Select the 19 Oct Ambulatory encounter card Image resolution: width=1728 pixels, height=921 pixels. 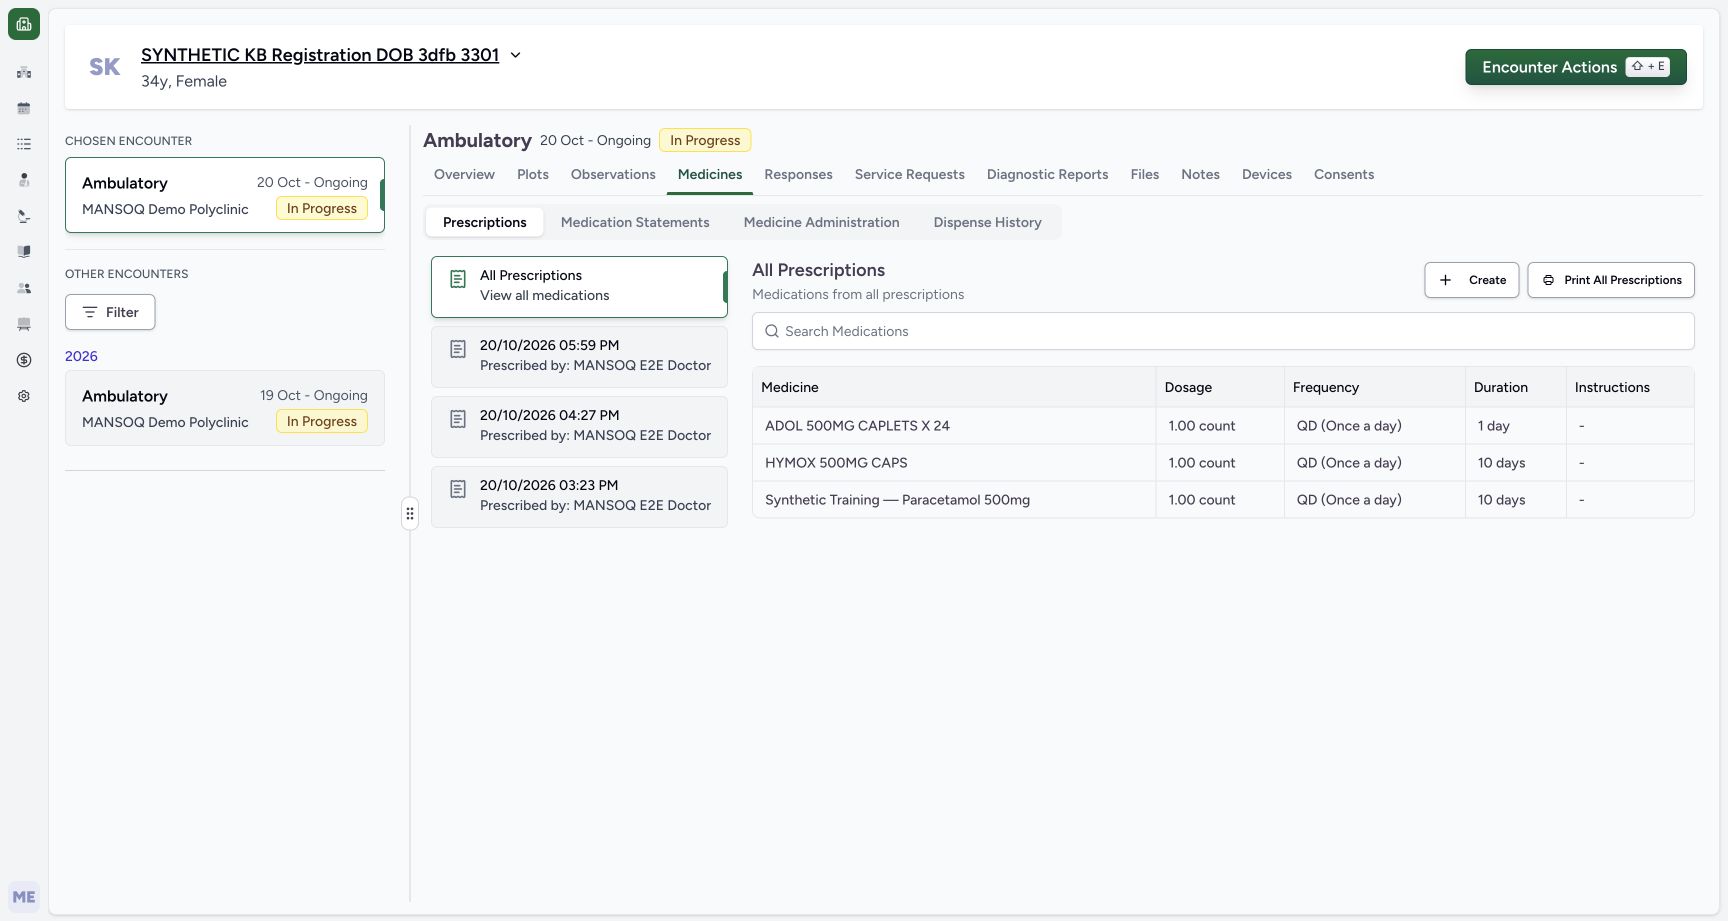[x=225, y=408]
